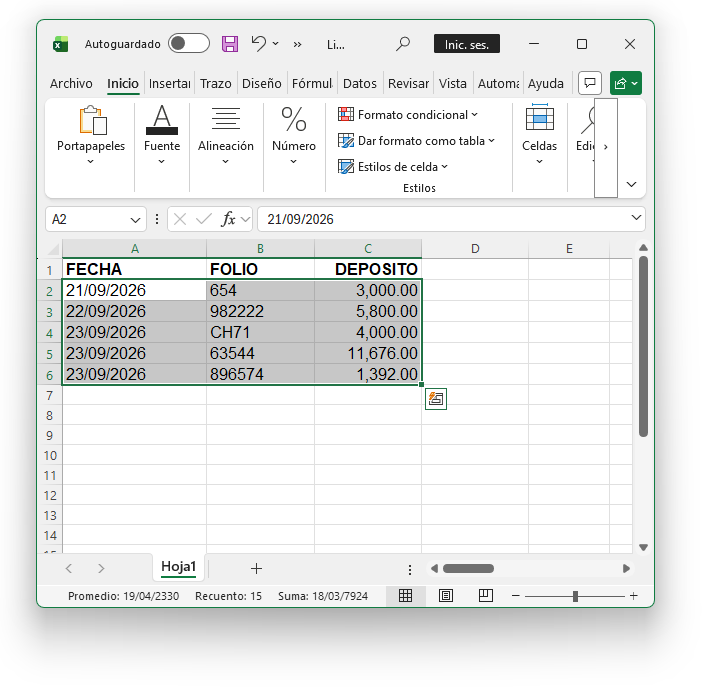Expand the Celdas group
Screen dimensions: 707x695
539,135
